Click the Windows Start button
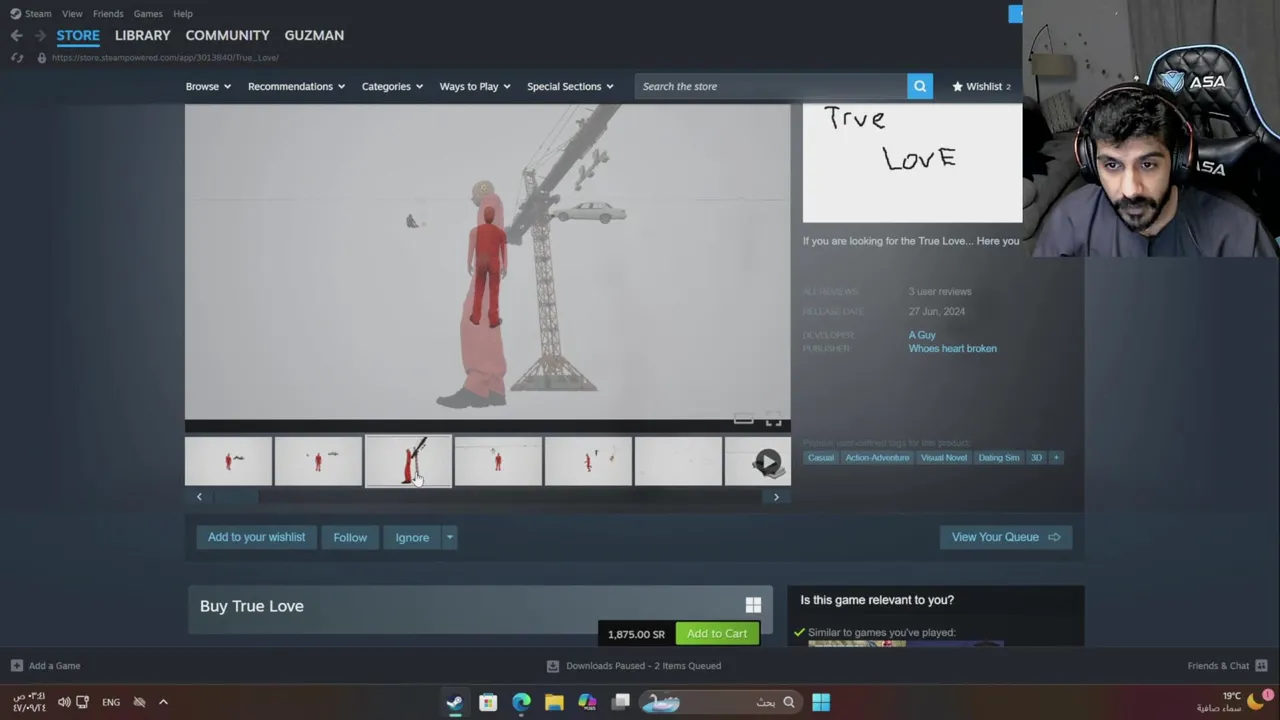The height and width of the screenshot is (720, 1280). click(x=821, y=702)
